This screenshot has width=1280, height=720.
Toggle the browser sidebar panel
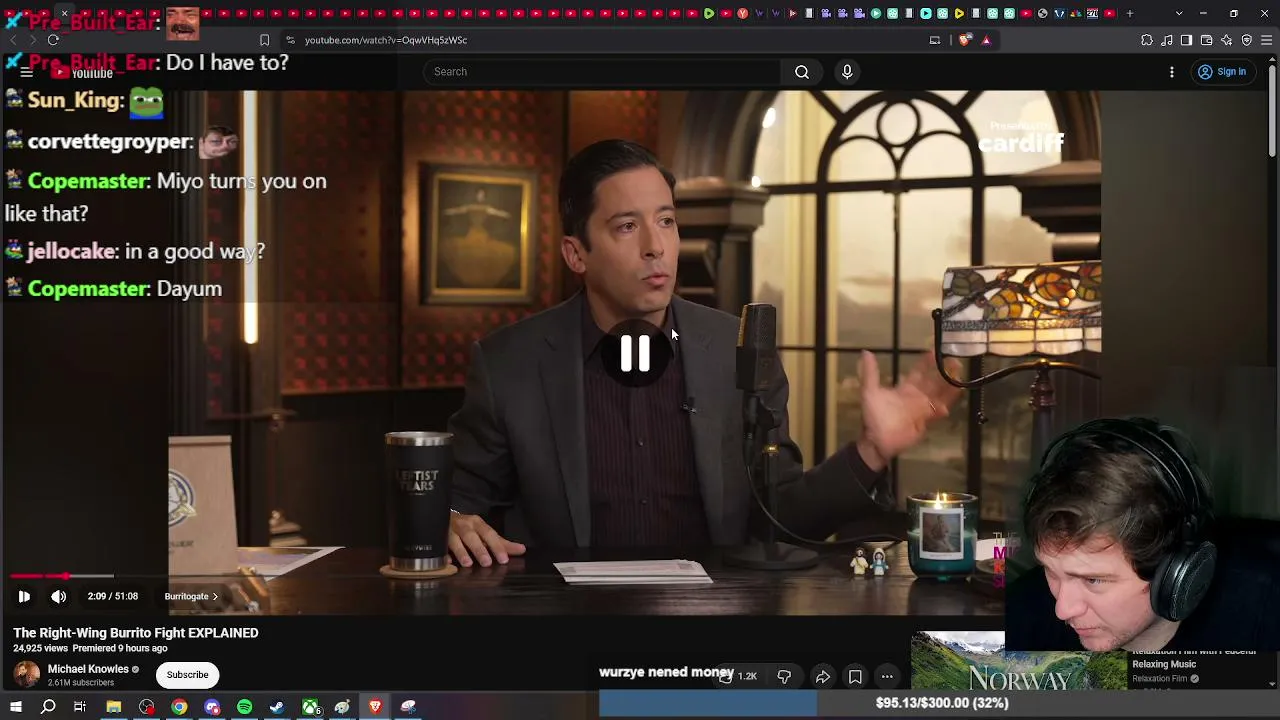1186,40
